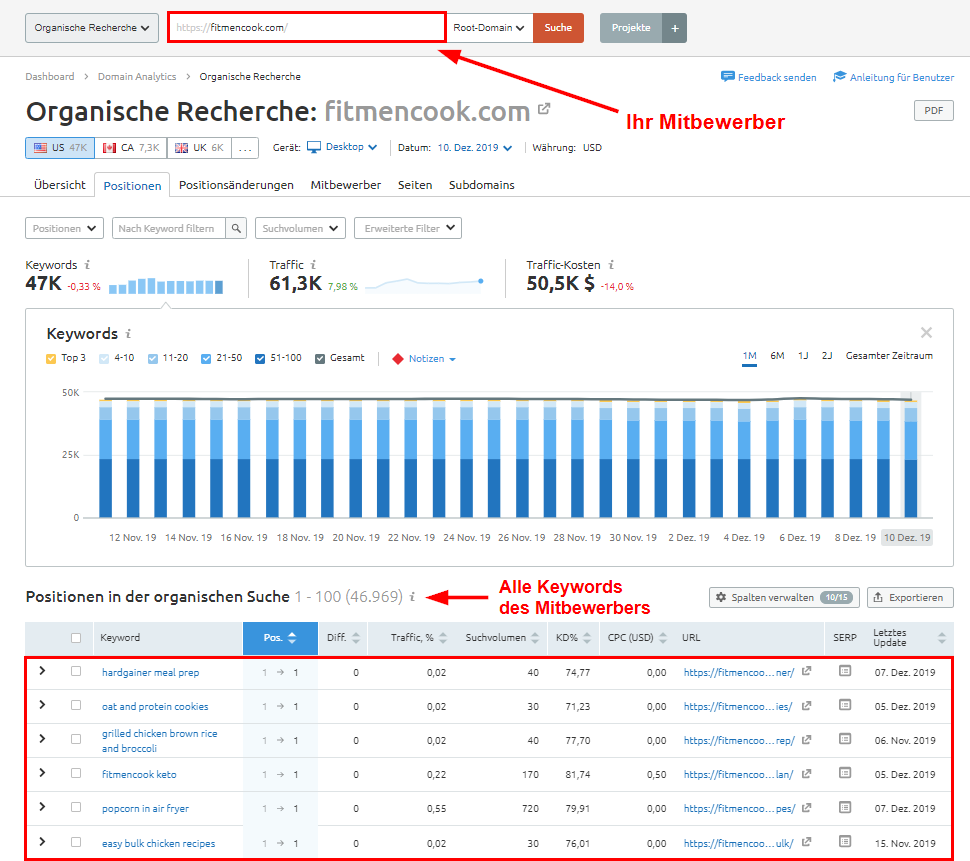970x861 pixels.
Task: Sort table by CPC (USD) column arrows
Action: [663, 638]
